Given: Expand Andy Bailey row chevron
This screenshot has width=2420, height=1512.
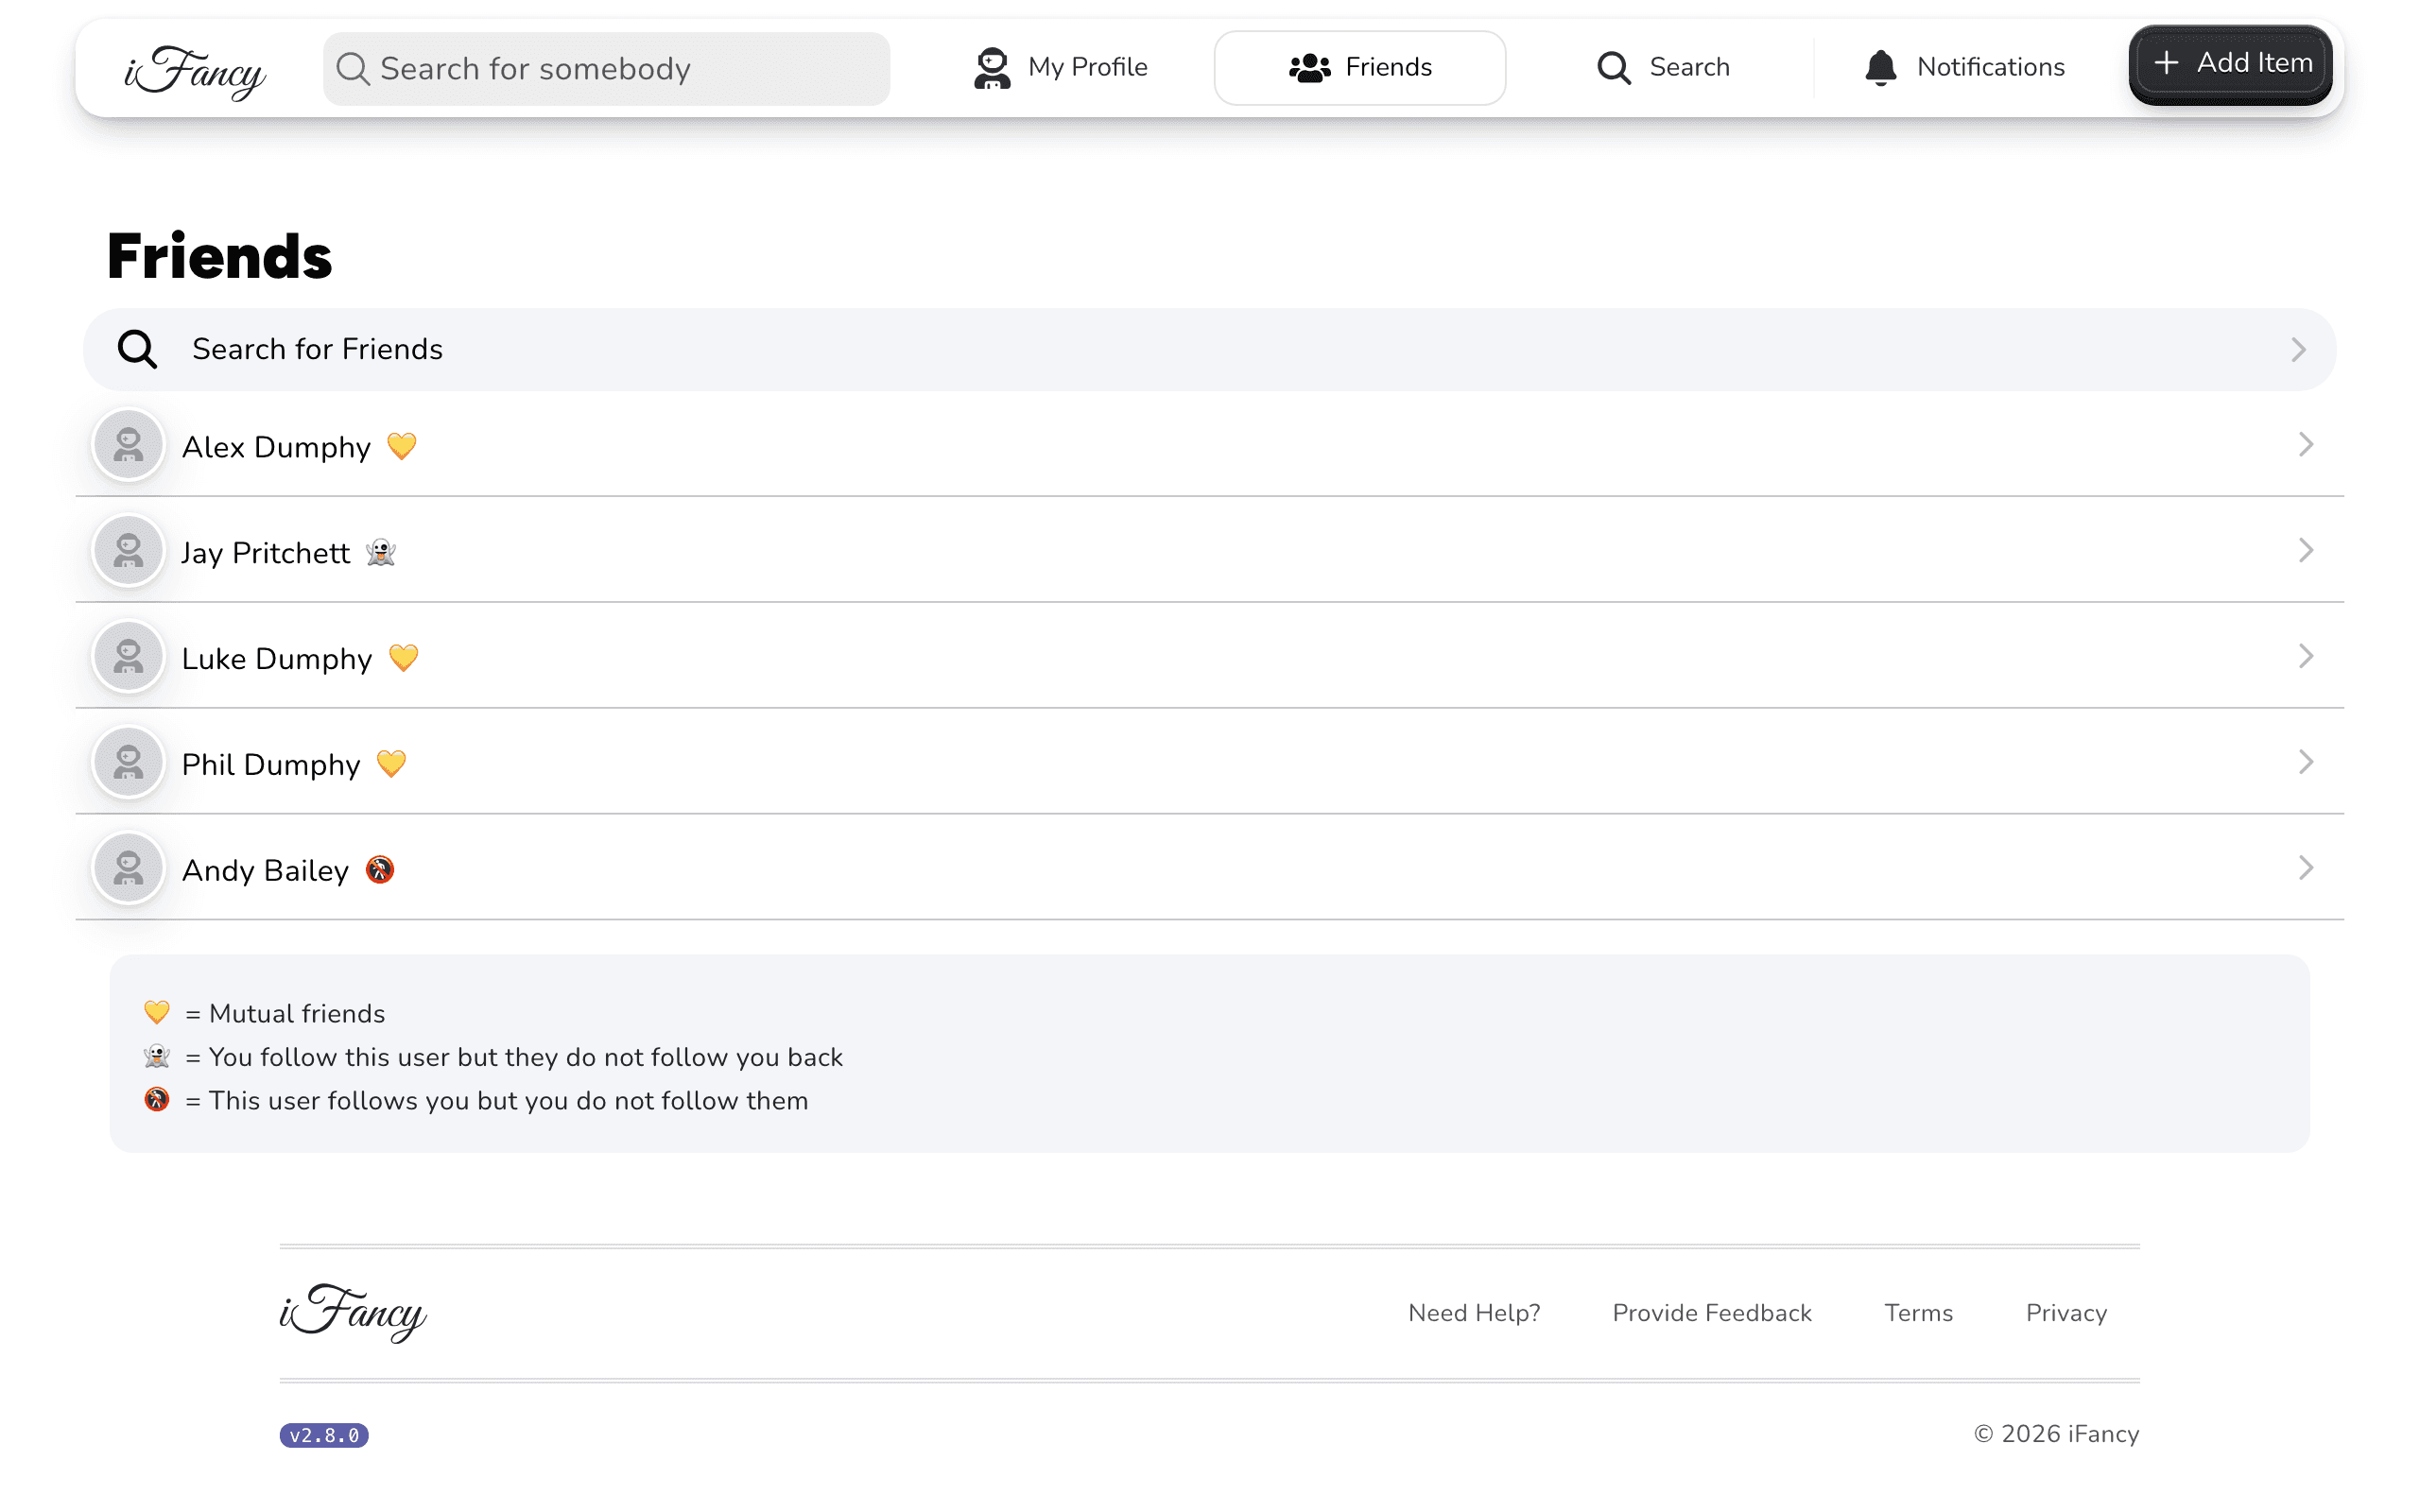Looking at the screenshot, I should coord(2306,868).
